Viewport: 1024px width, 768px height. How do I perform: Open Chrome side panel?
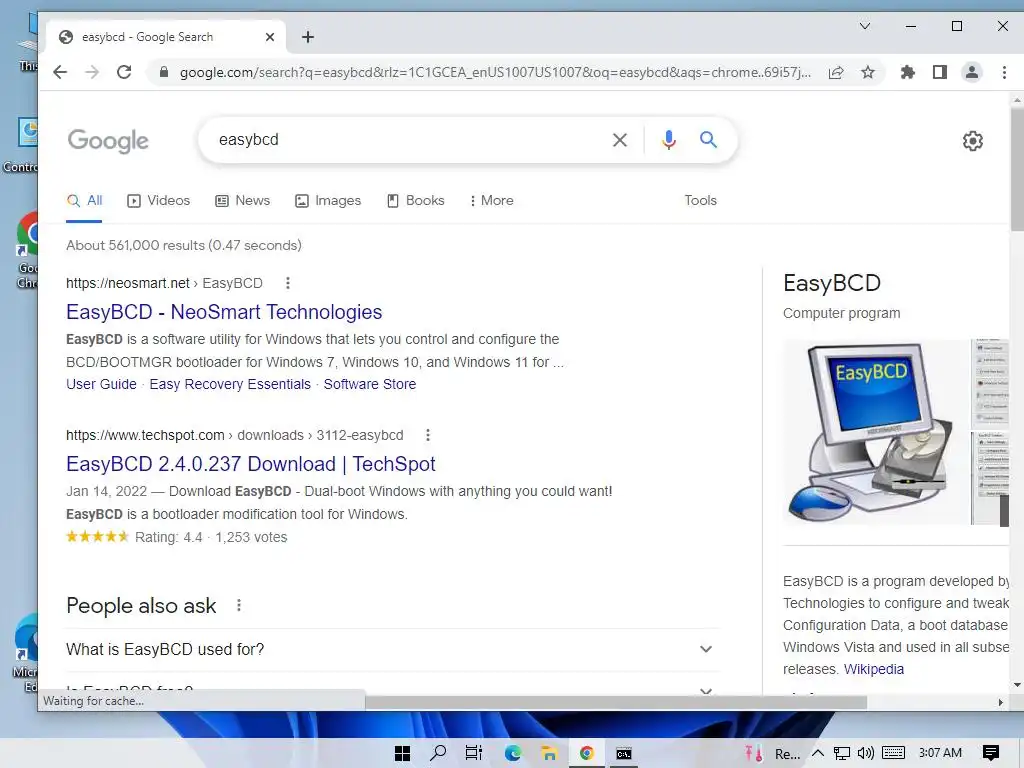[940, 72]
